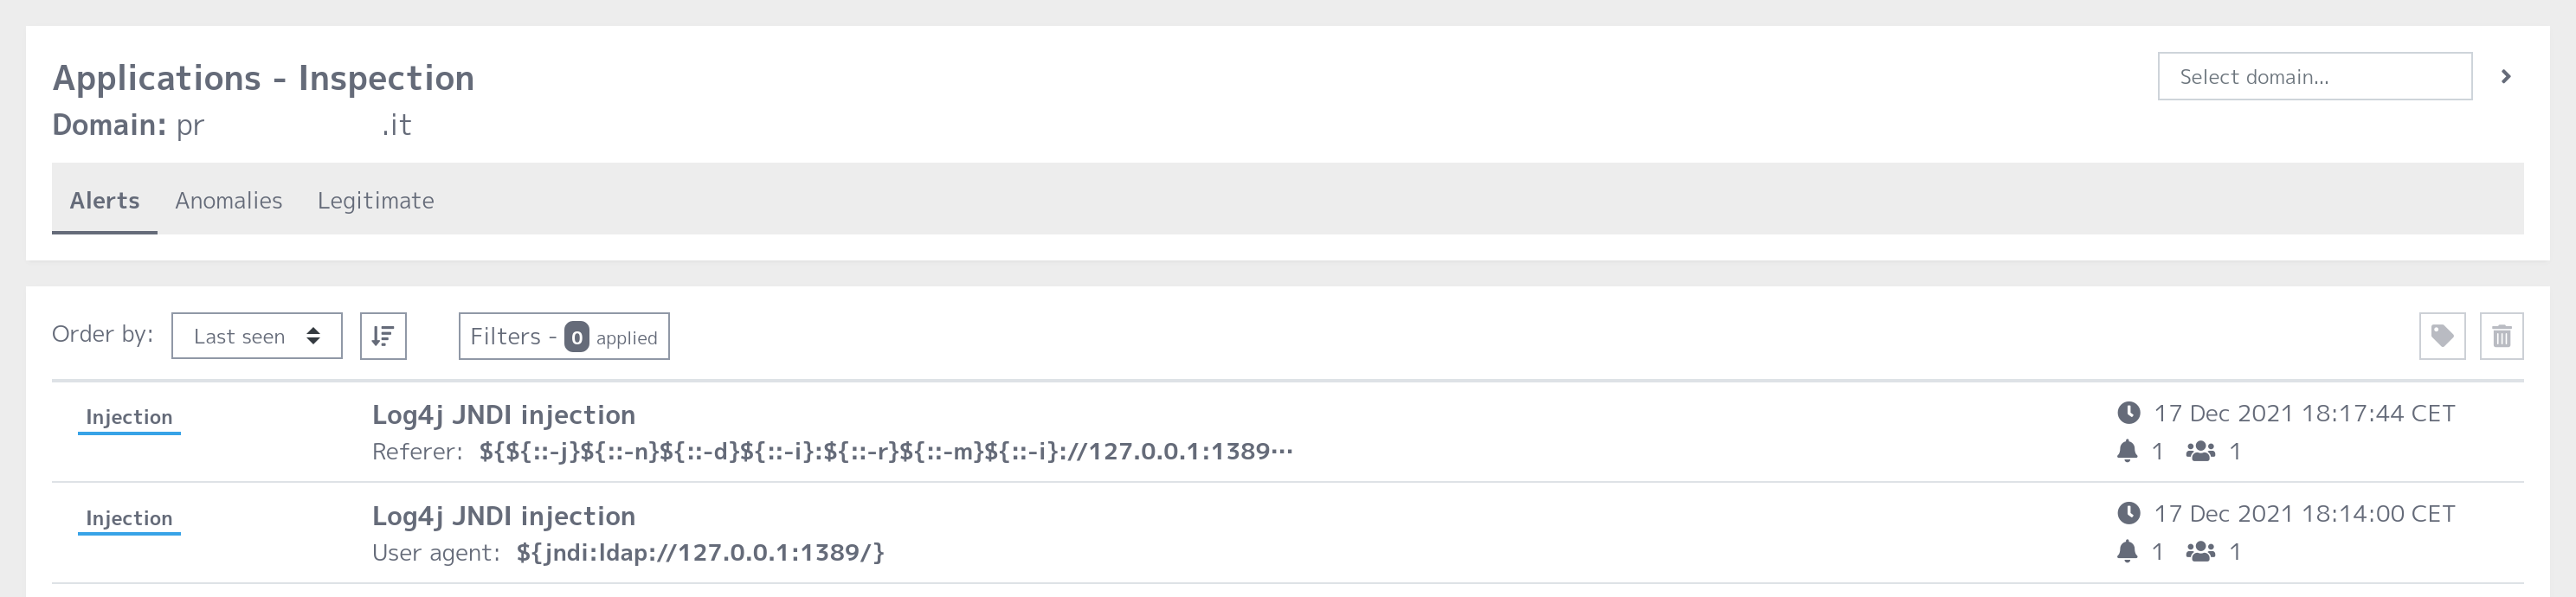Select the Alerts tab
The height and width of the screenshot is (597, 2576).
[x=104, y=200]
